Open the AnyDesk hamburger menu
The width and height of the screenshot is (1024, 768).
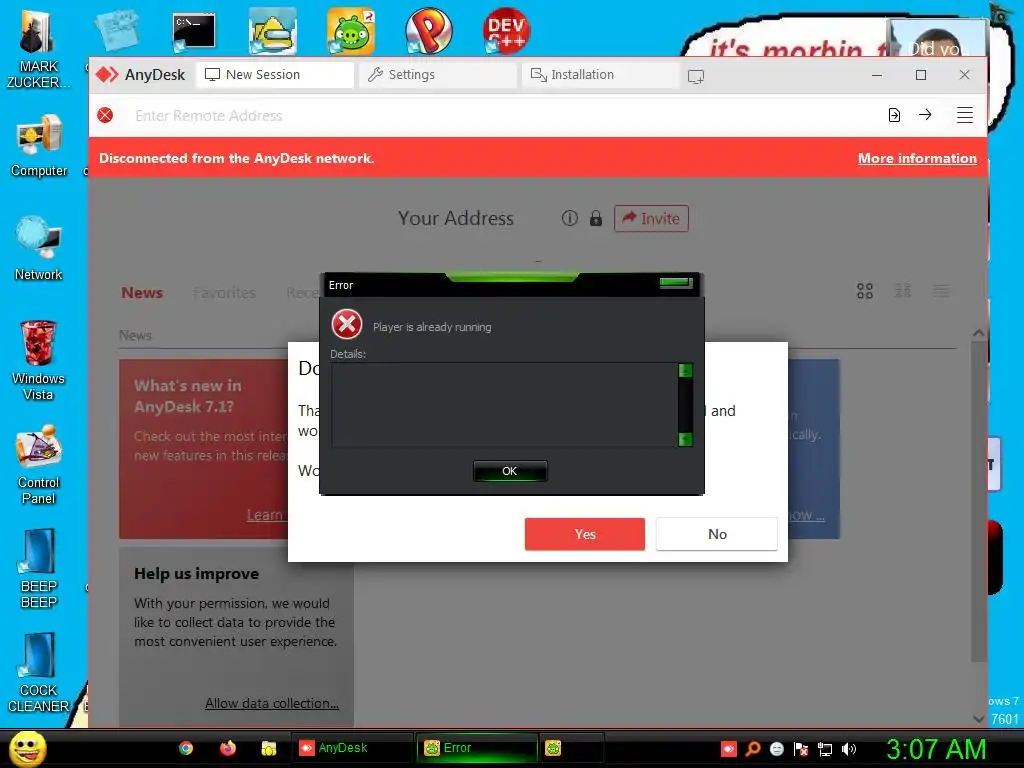point(965,115)
